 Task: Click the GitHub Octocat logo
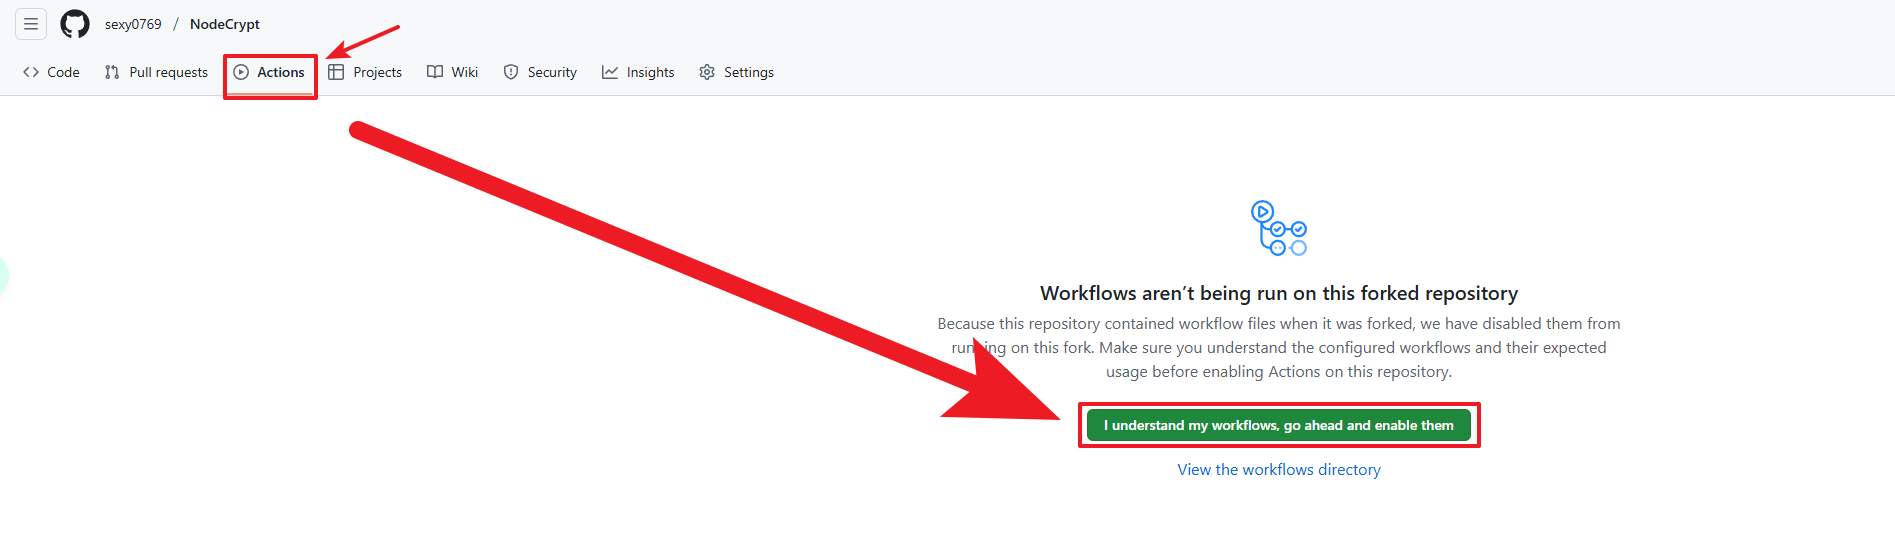point(75,24)
